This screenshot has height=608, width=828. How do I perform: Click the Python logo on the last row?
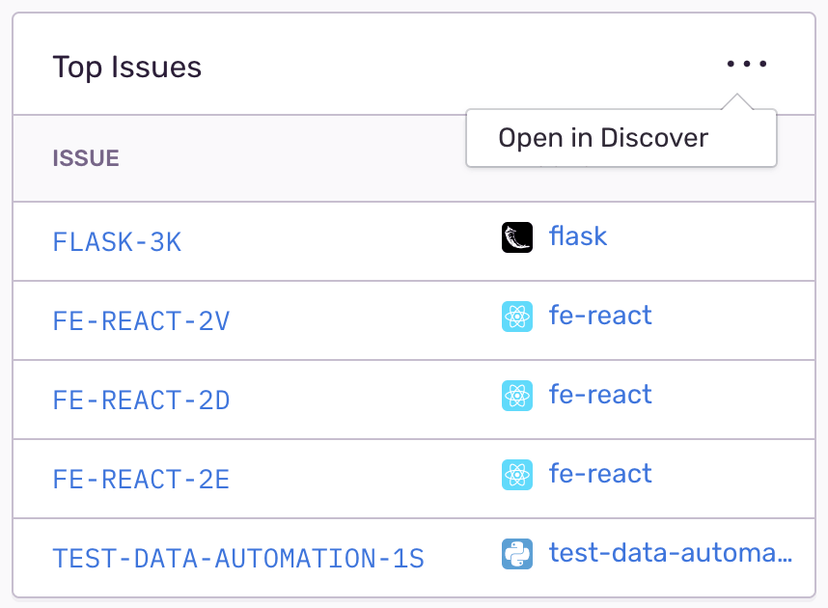[x=517, y=551]
